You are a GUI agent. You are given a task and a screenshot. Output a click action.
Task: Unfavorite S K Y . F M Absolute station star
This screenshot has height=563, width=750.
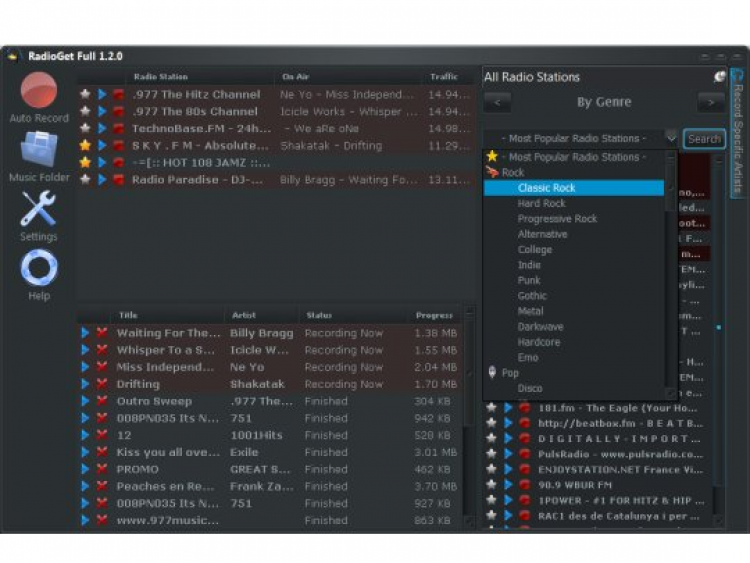click(x=85, y=145)
